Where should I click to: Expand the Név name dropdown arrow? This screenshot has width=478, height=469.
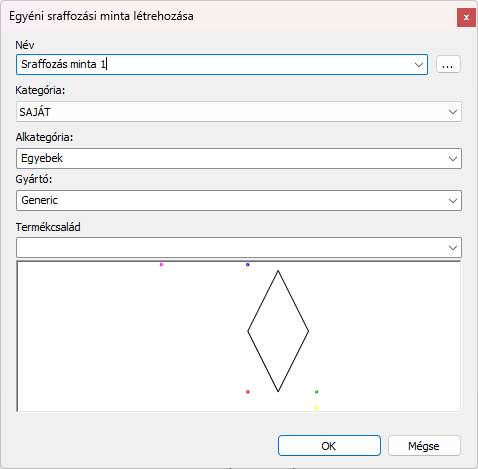pos(419,65)
